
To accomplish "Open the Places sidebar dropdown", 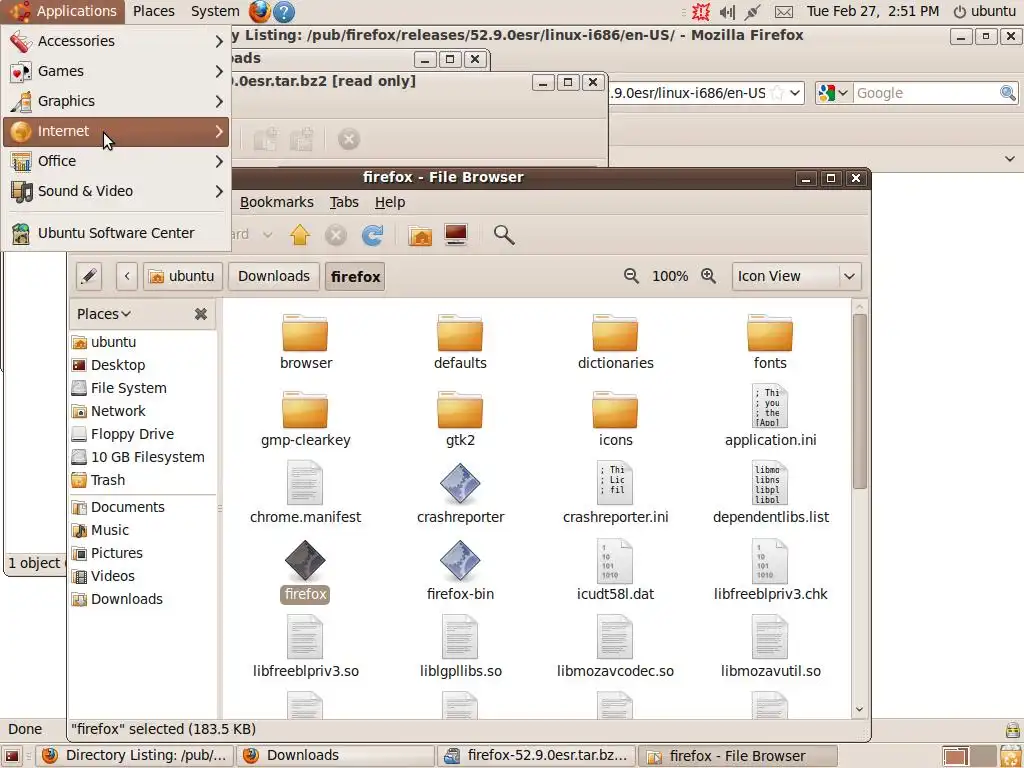I will click(x=104, y=314).
